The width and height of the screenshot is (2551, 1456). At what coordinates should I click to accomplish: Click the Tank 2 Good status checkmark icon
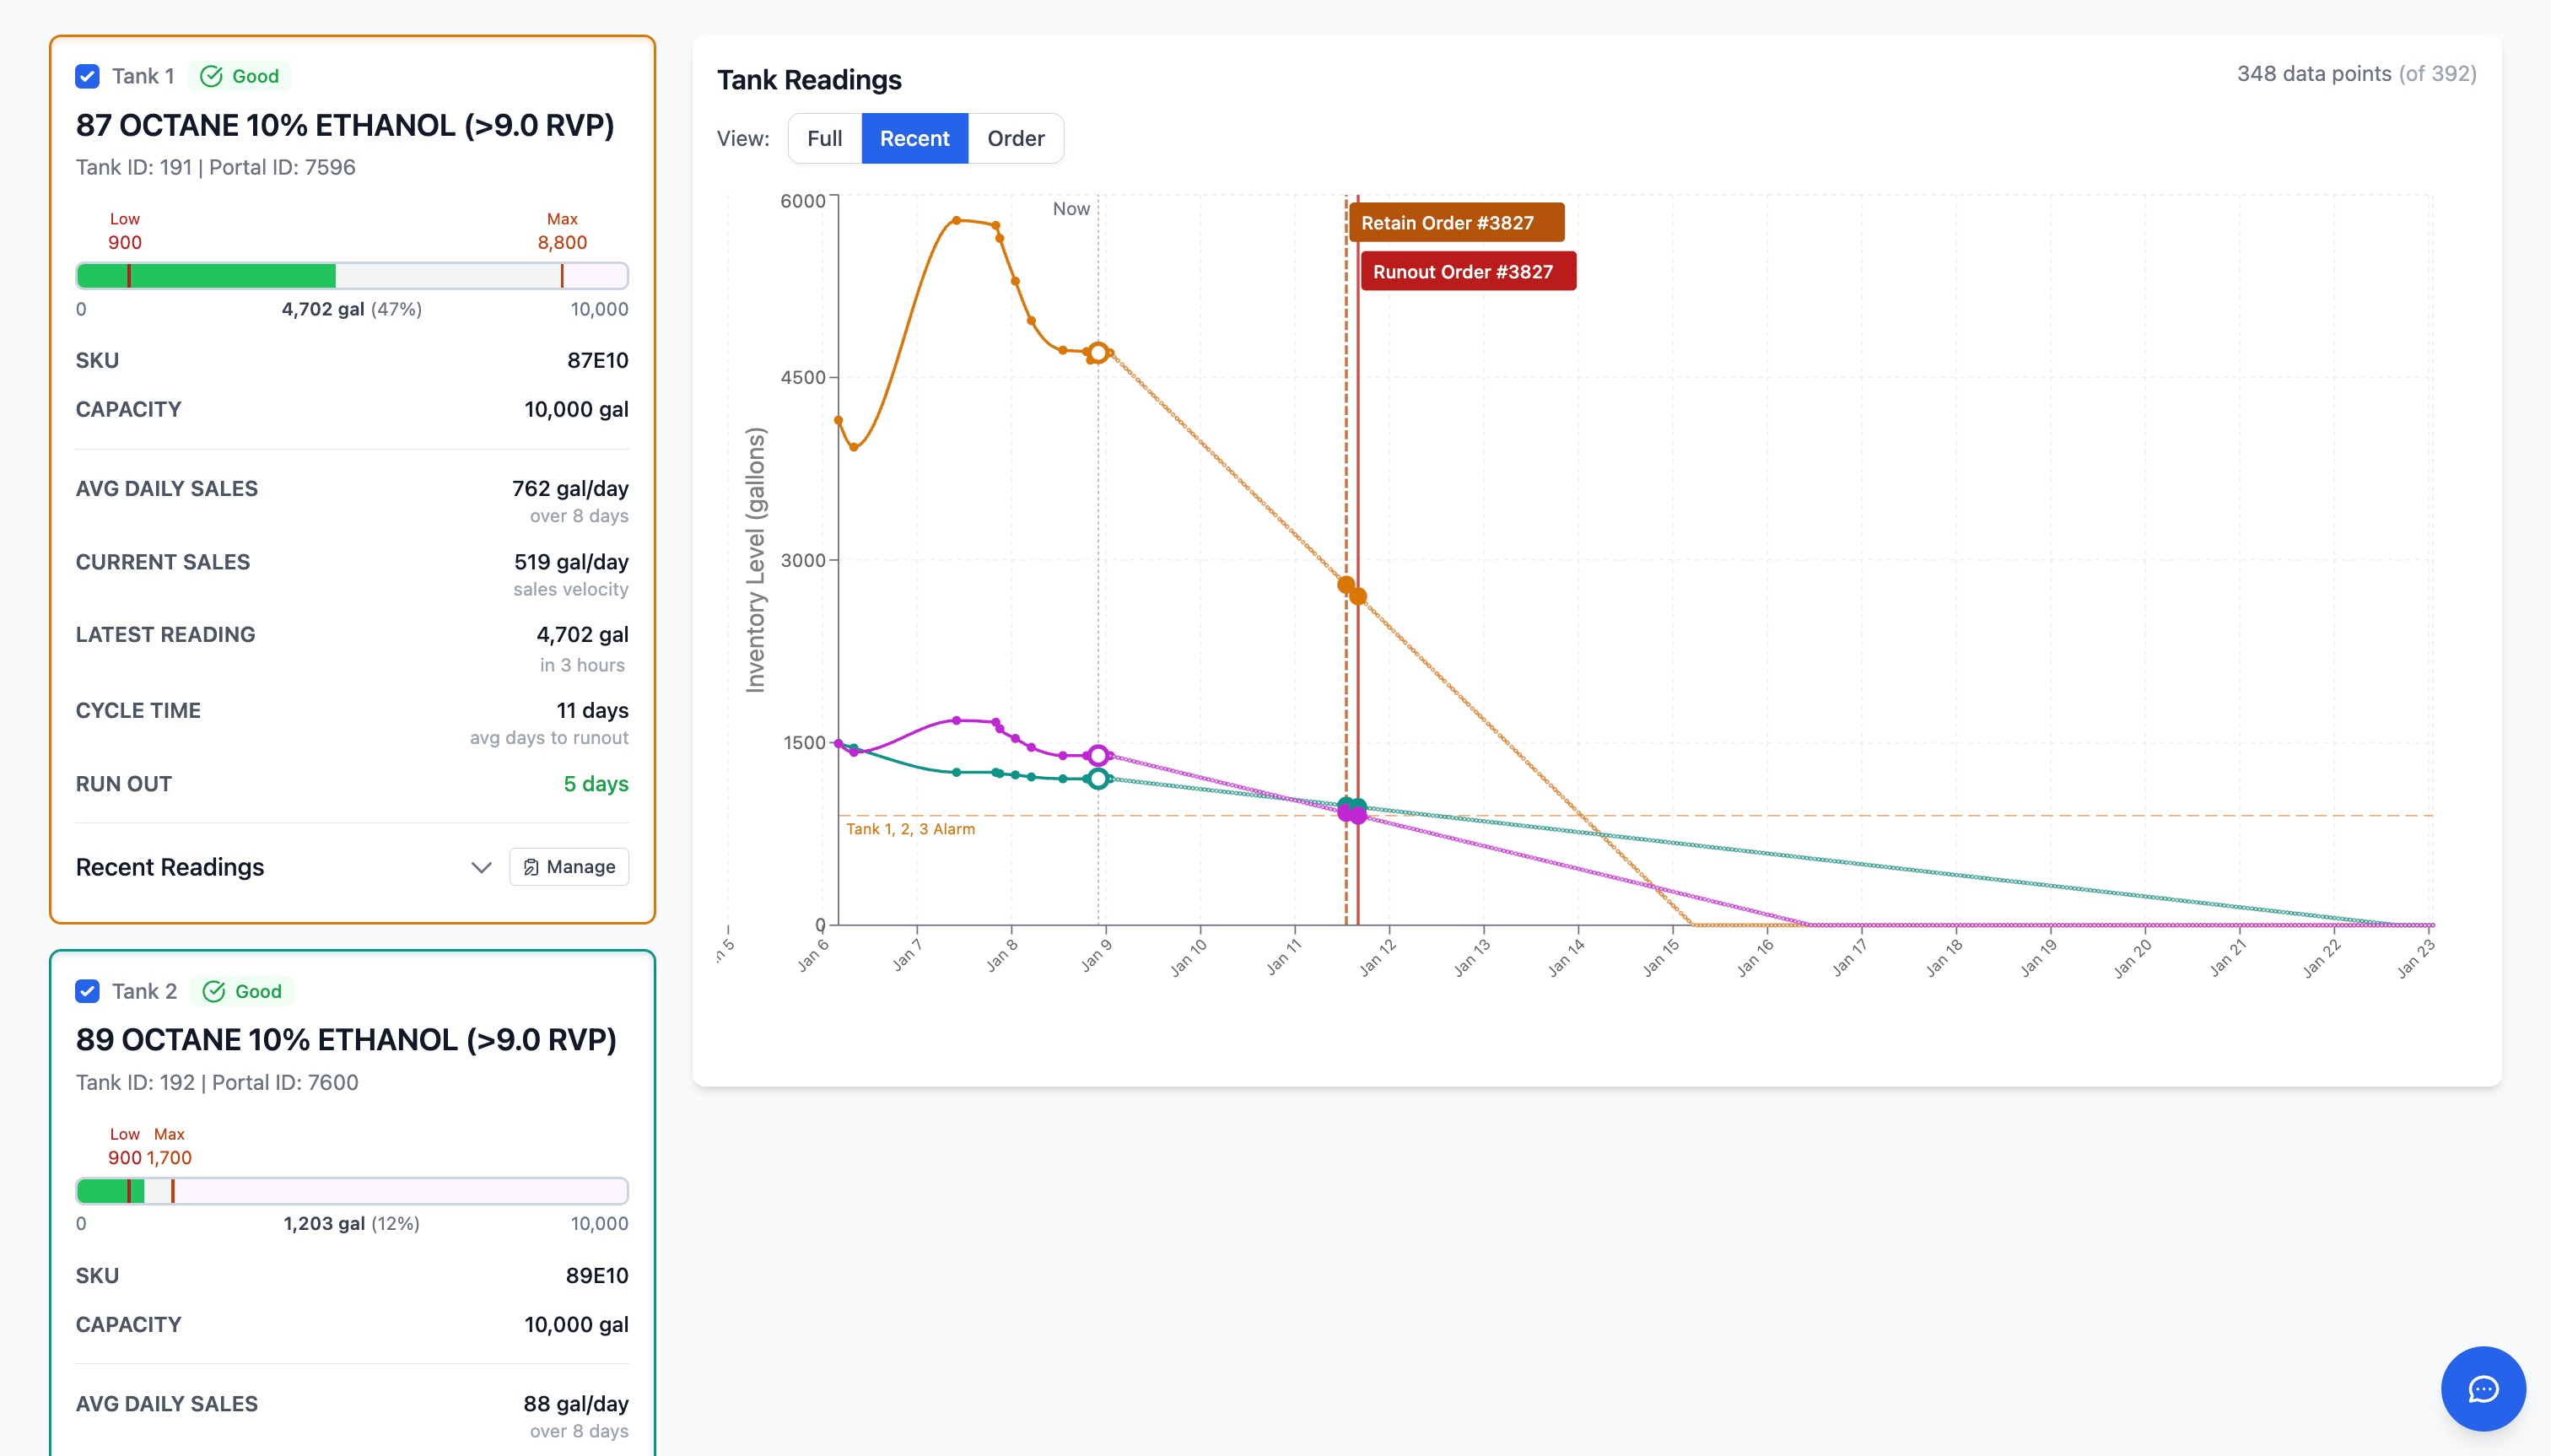pos(214,991)
